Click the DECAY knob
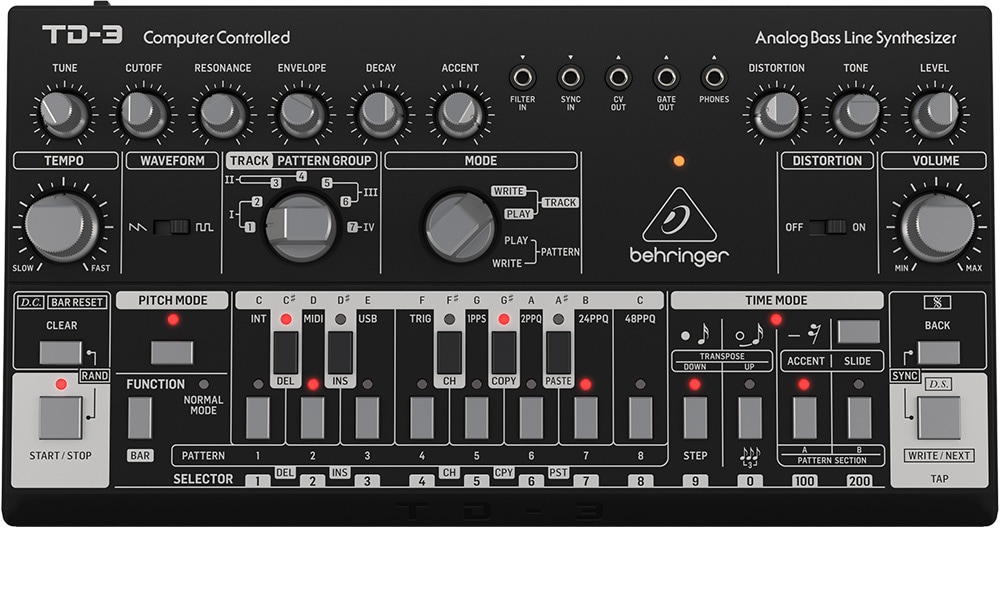 click(381, 115)
